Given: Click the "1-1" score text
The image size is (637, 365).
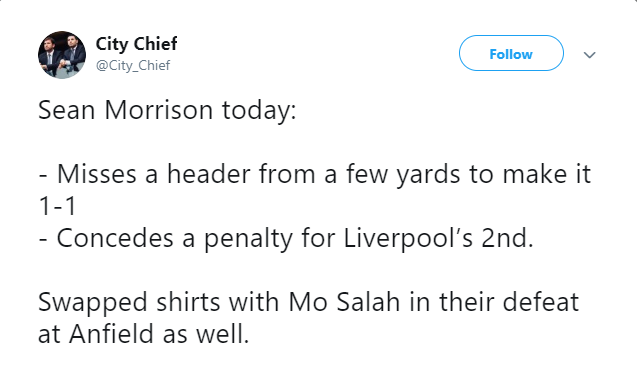Looking at the screenshot, I should click(x=57, y=206).
